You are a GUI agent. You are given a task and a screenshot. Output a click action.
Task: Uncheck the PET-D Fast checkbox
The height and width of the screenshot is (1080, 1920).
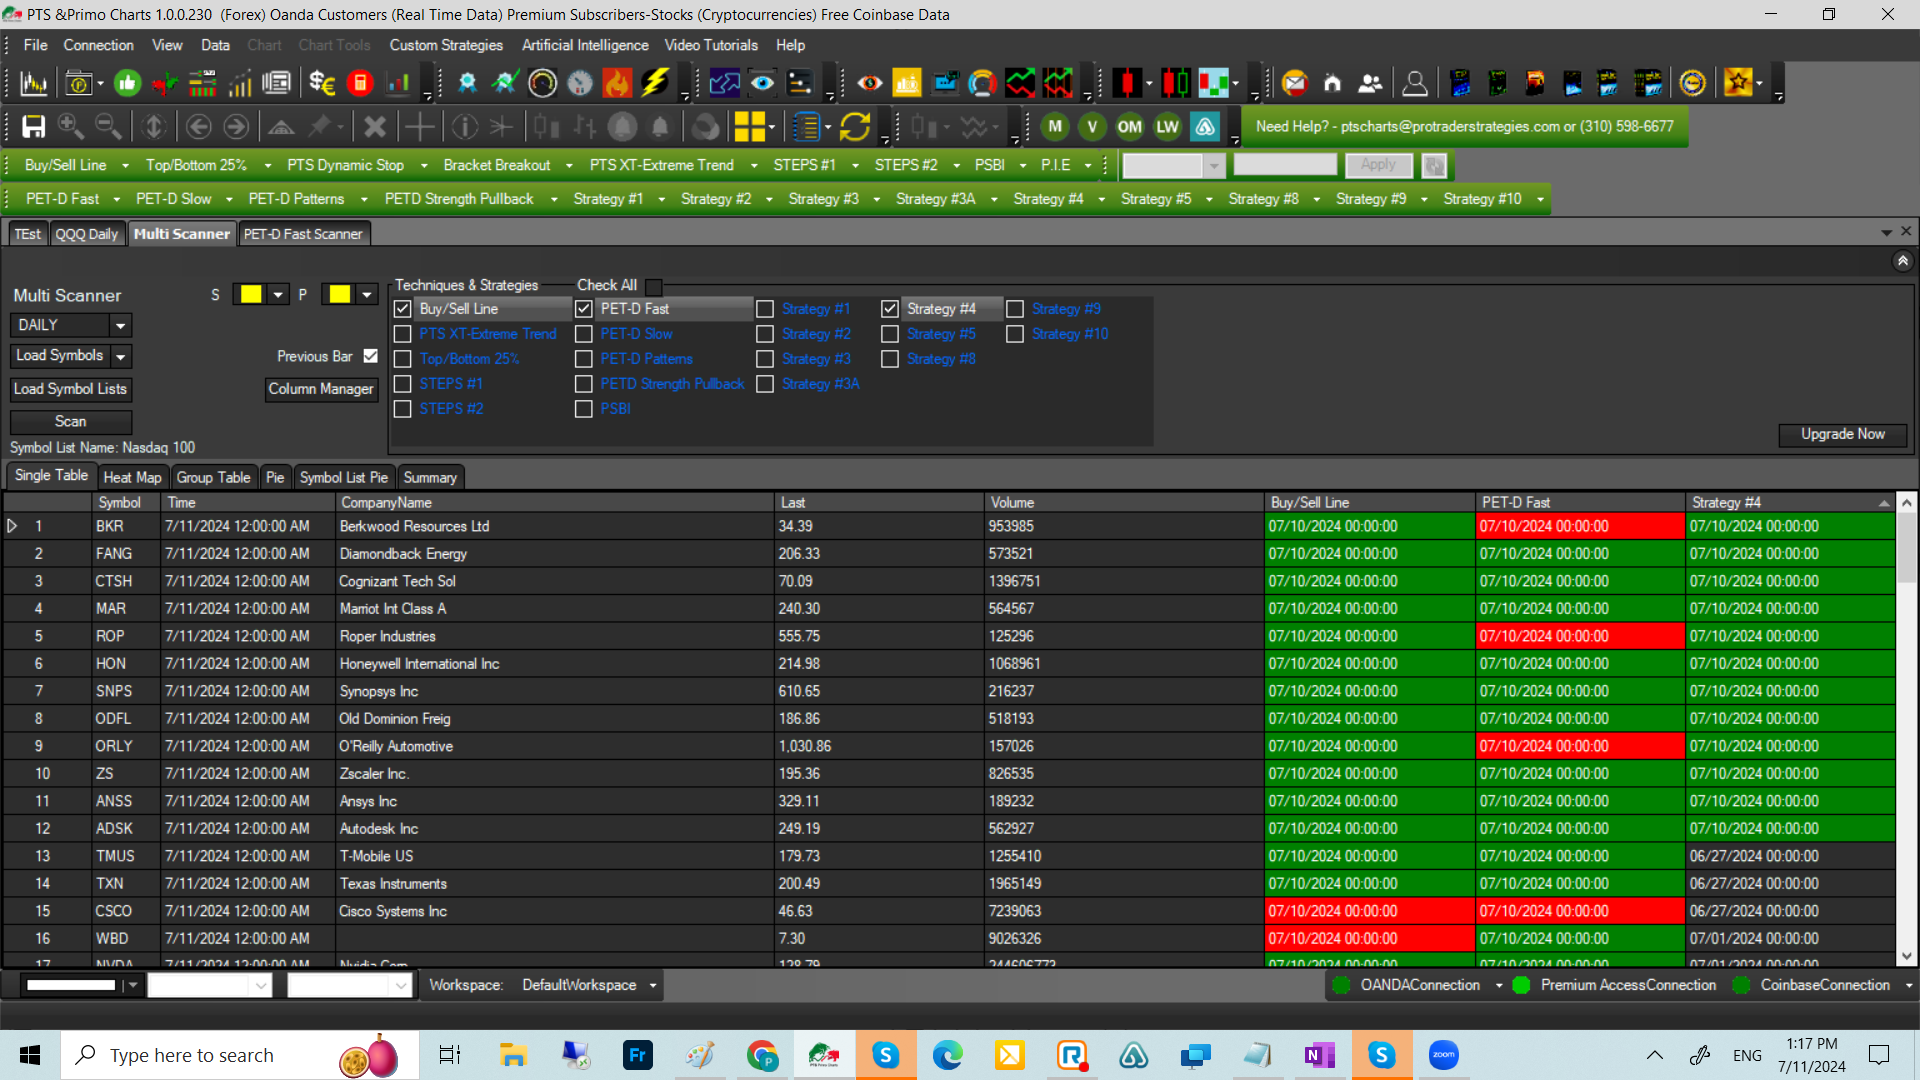click(584, 309)
